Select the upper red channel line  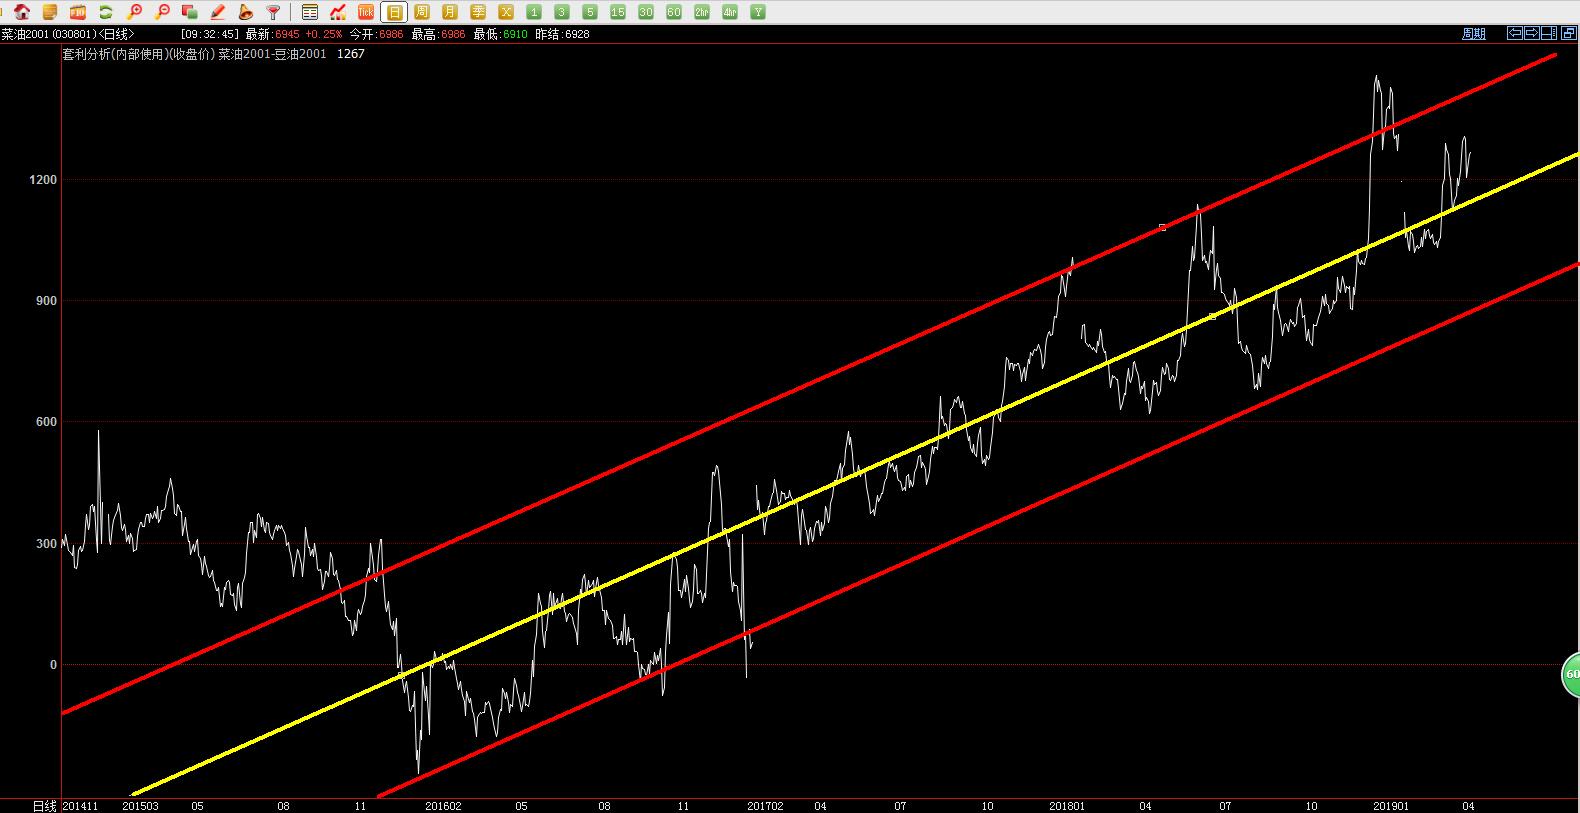pos(810,384)
